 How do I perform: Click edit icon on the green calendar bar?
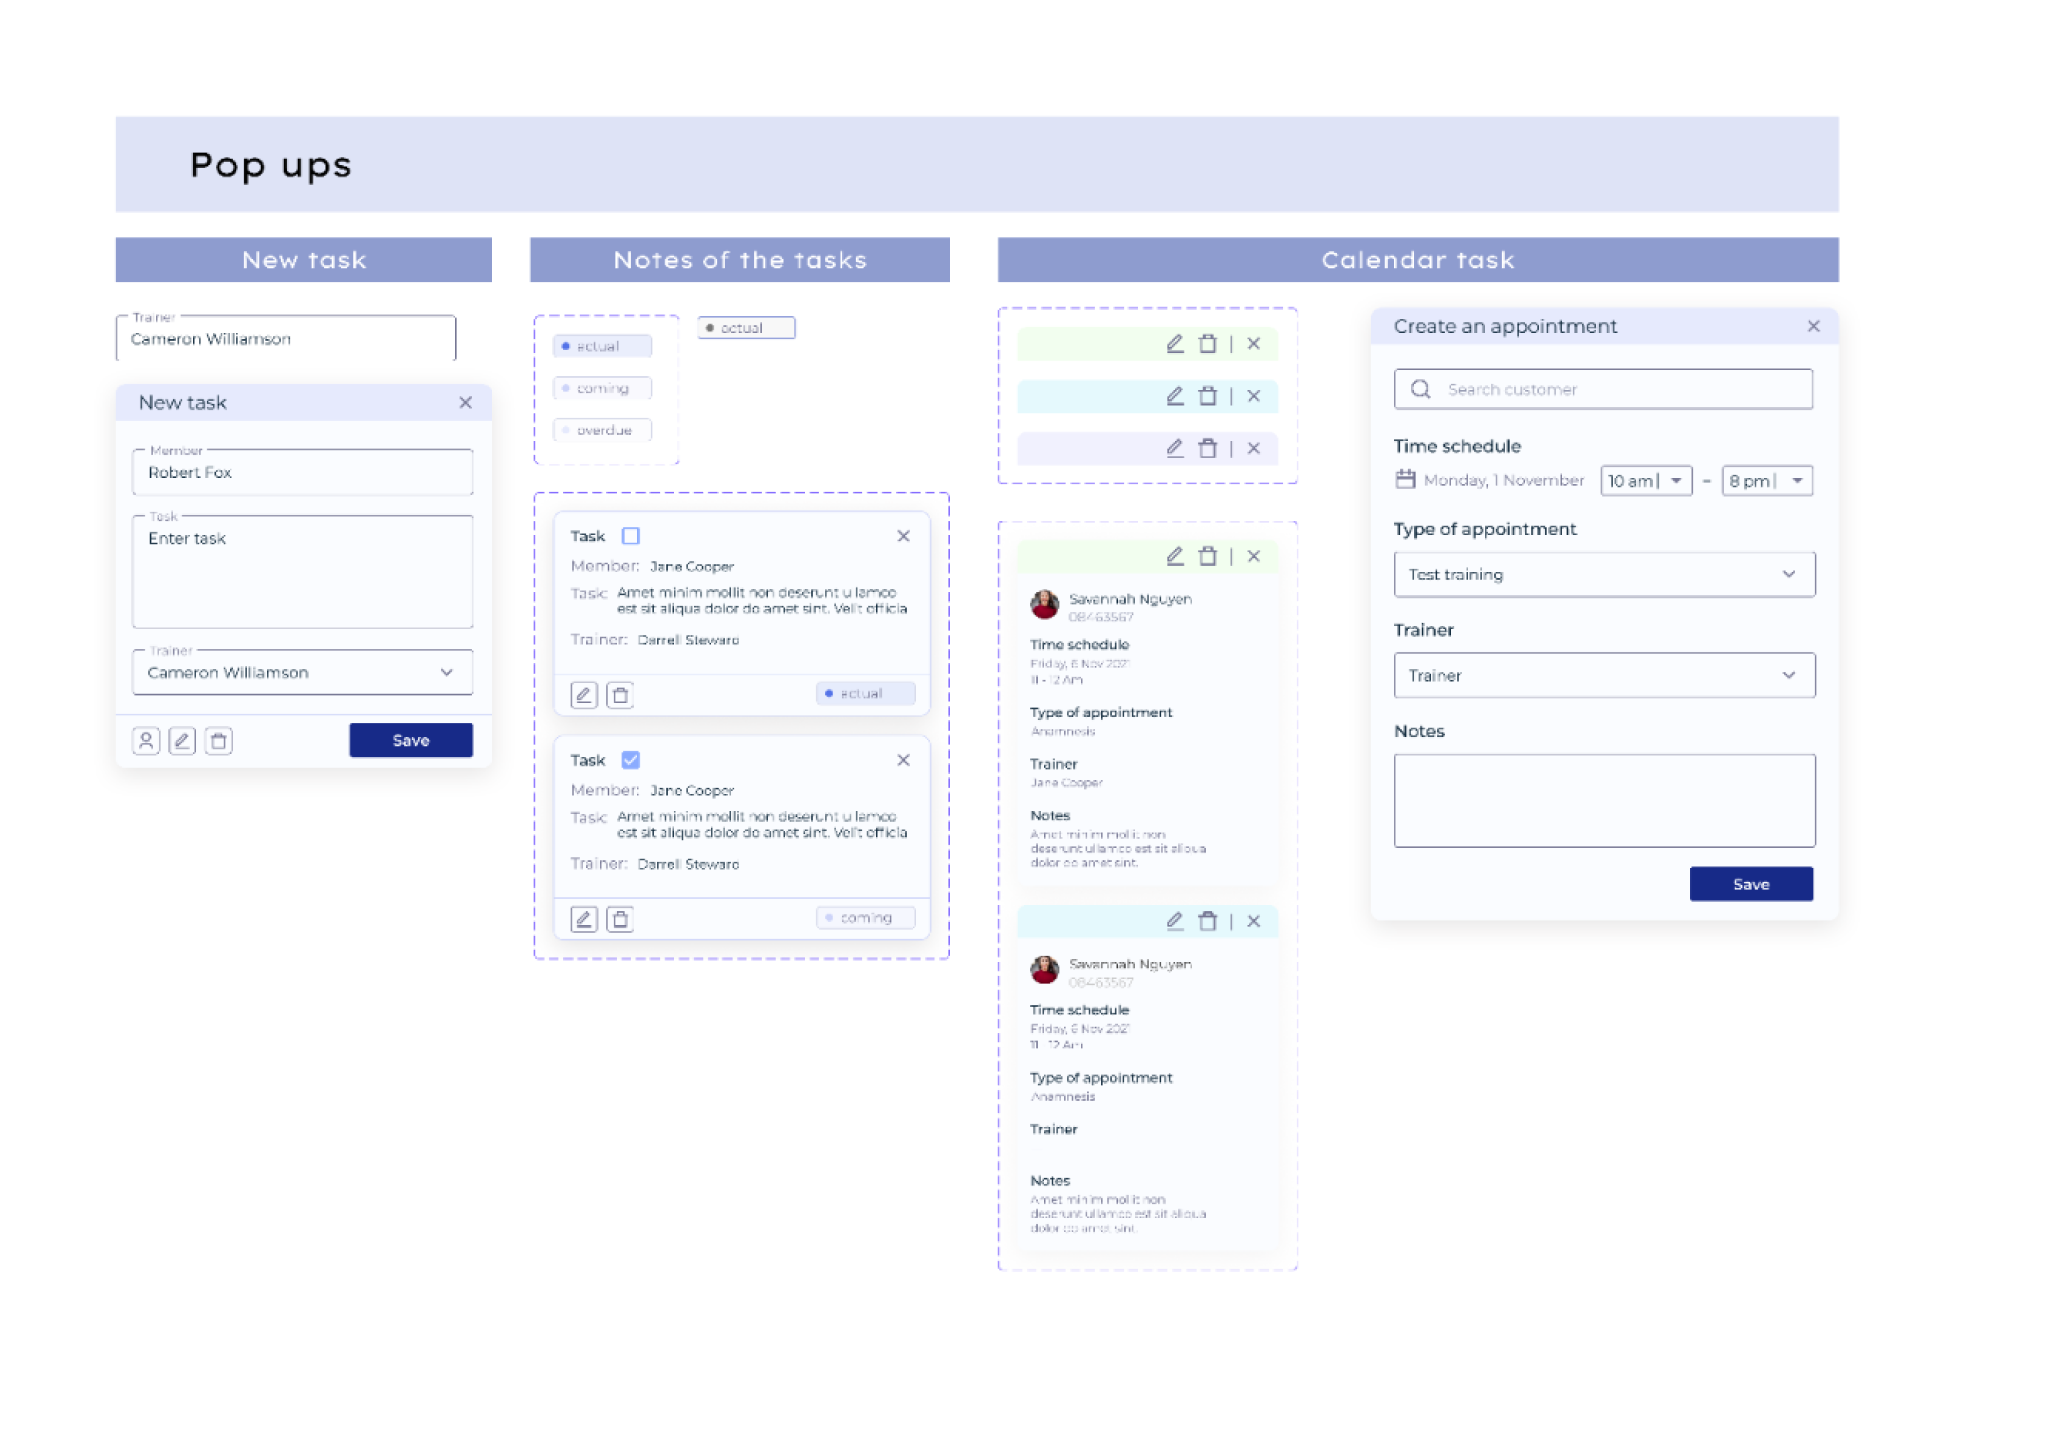click(x=1175, y=344)
